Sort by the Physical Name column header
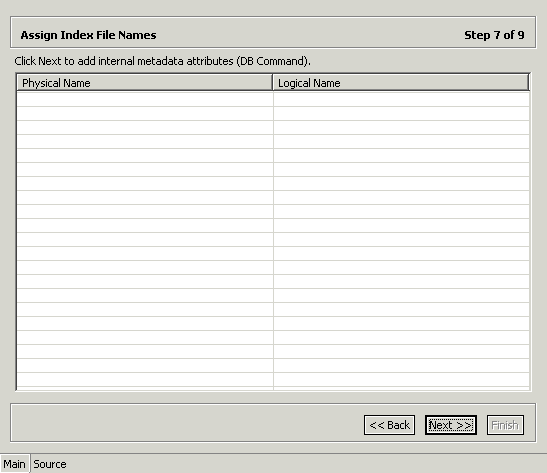Screen dimensions: 547x473 tap(144, 83)
